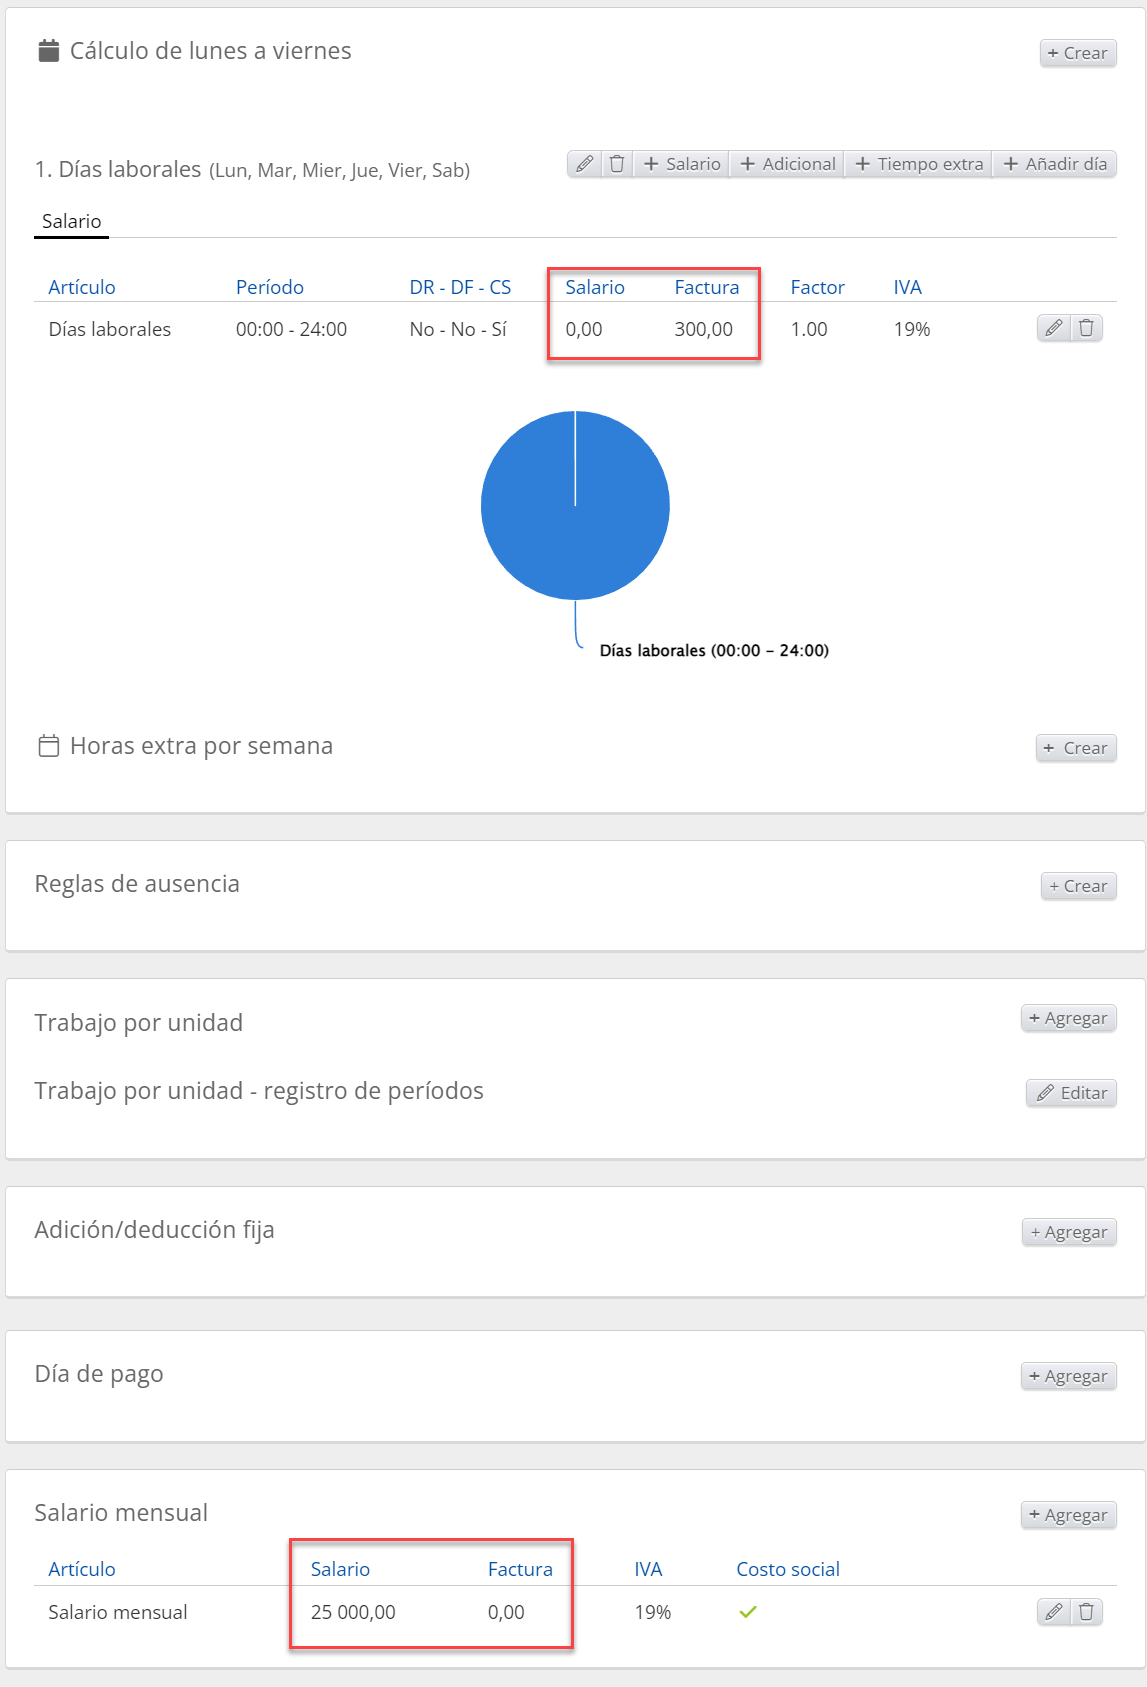Click Editar for Trabajo por unidad períodos
This screenshot has height=1687, width=1147.
coord(1071,1093)
